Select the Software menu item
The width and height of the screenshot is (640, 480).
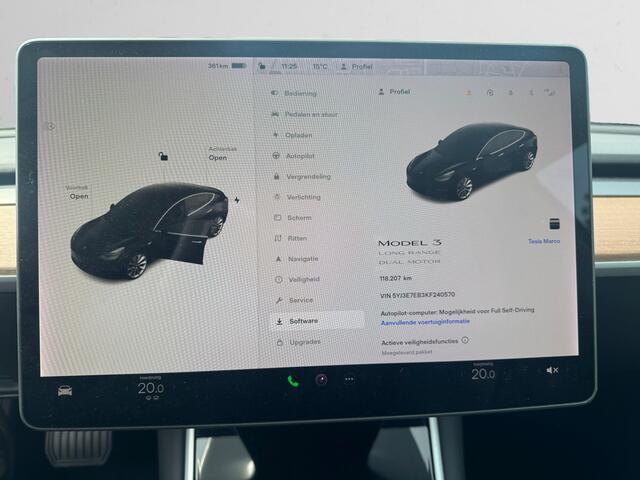[318, 321]
